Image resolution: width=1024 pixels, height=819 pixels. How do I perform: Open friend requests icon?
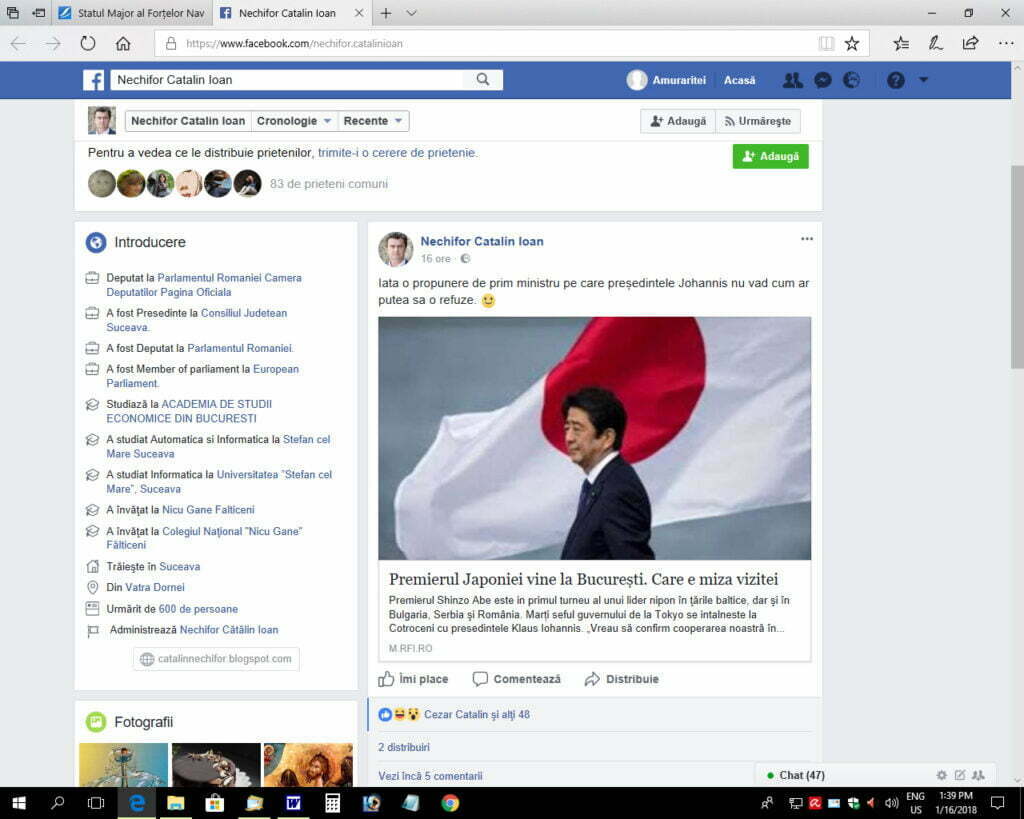pyautogui.click(x=792, y=80)
